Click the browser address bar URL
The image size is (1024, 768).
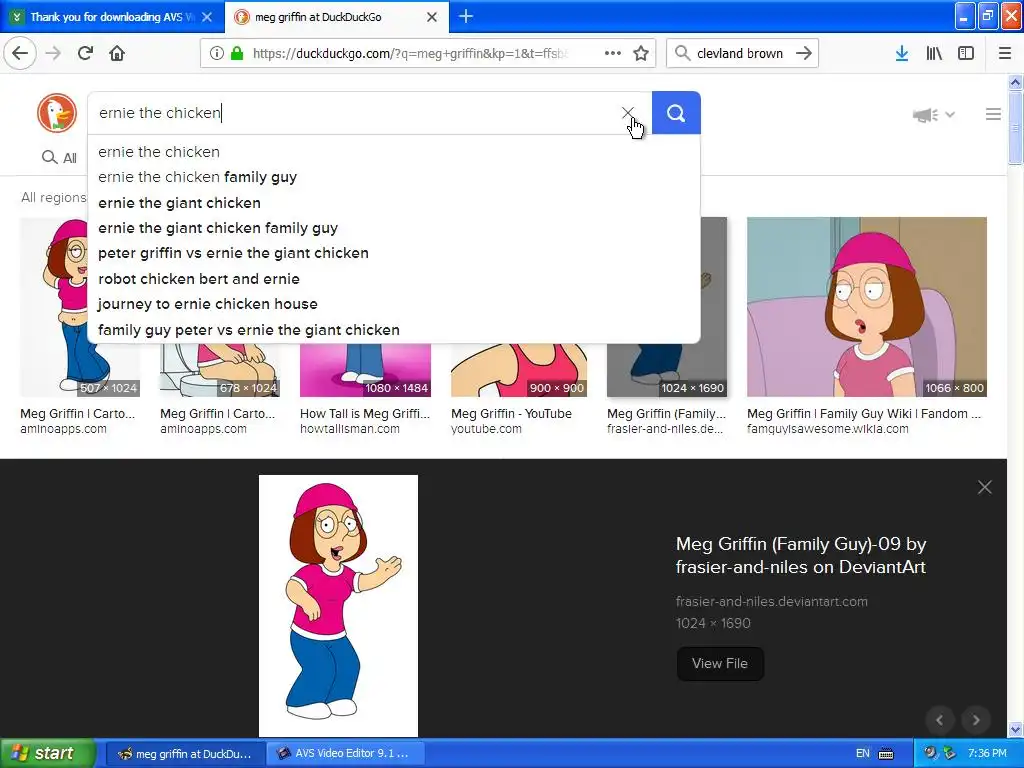[x=410, y=54]
